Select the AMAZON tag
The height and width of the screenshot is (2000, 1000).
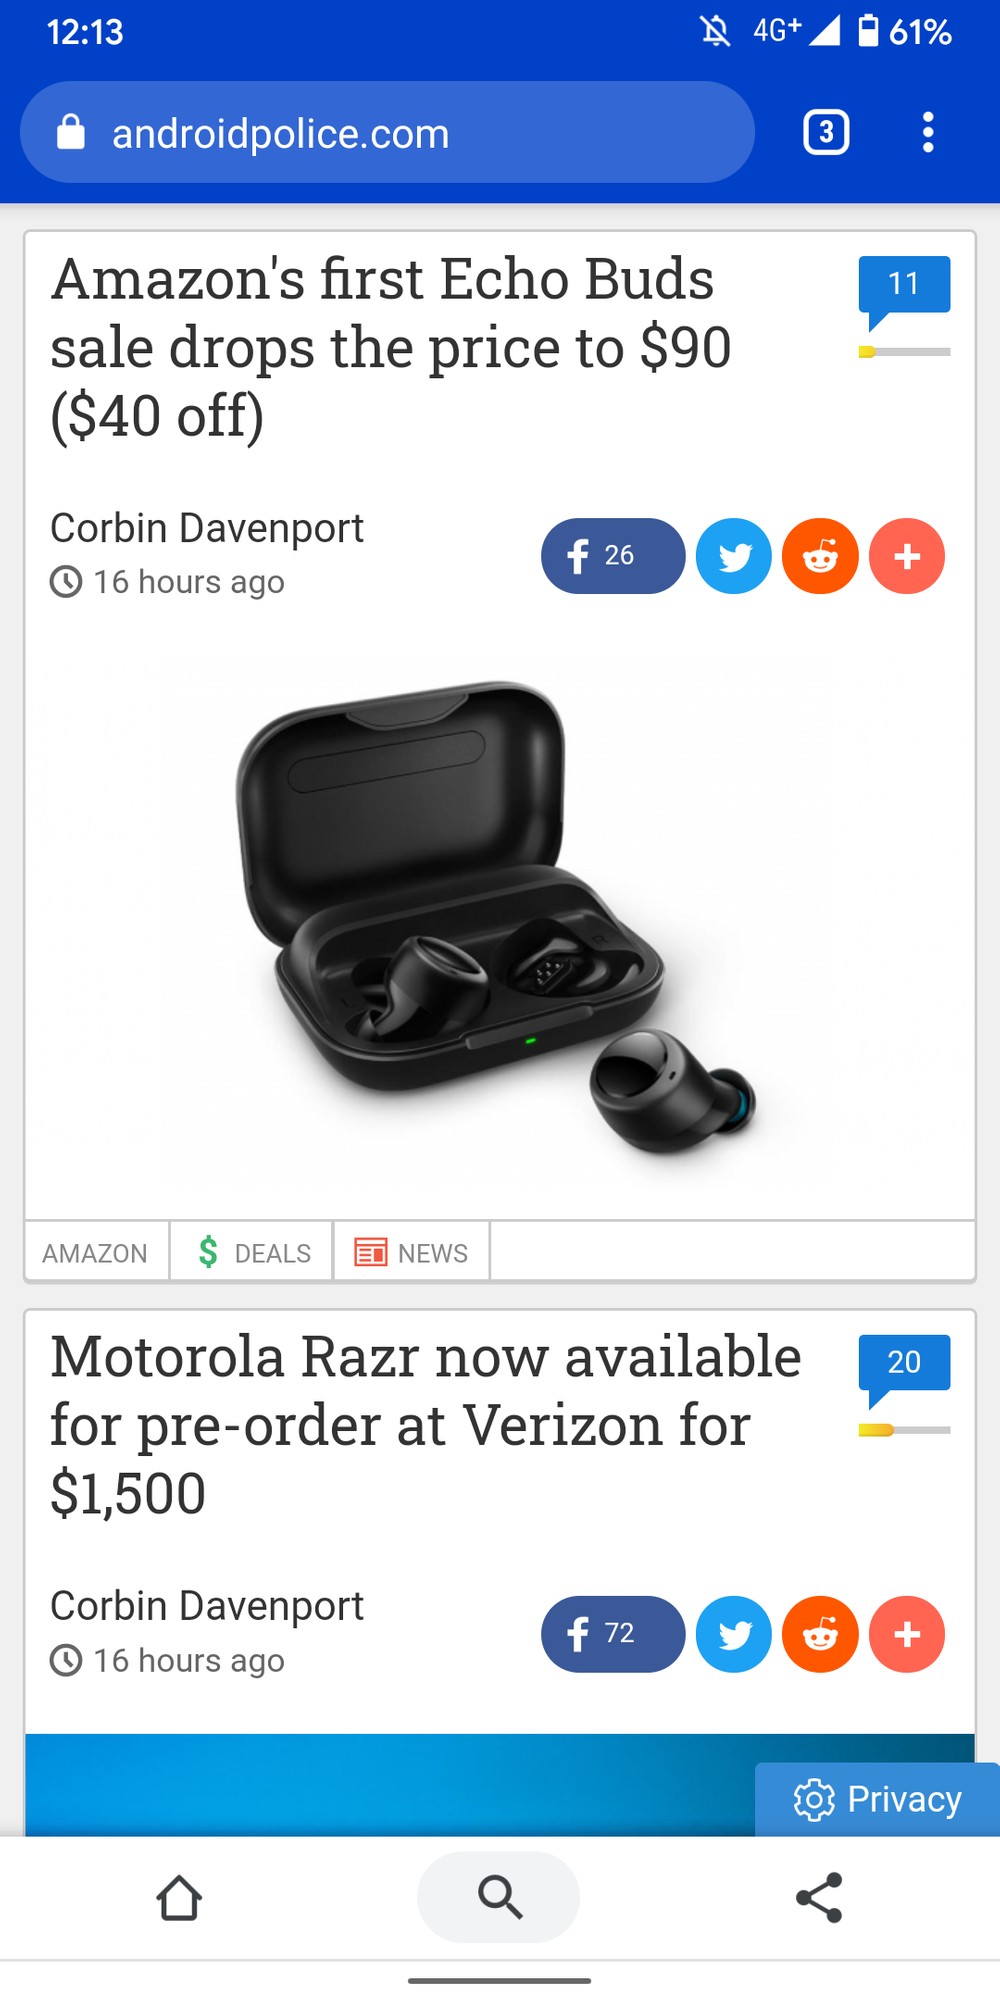95,1252
